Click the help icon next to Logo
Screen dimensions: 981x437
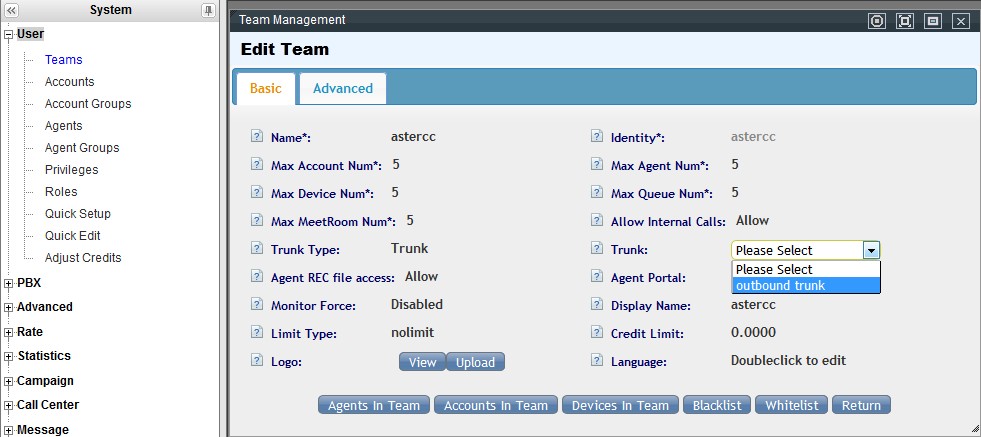click(x=256, y=361)
